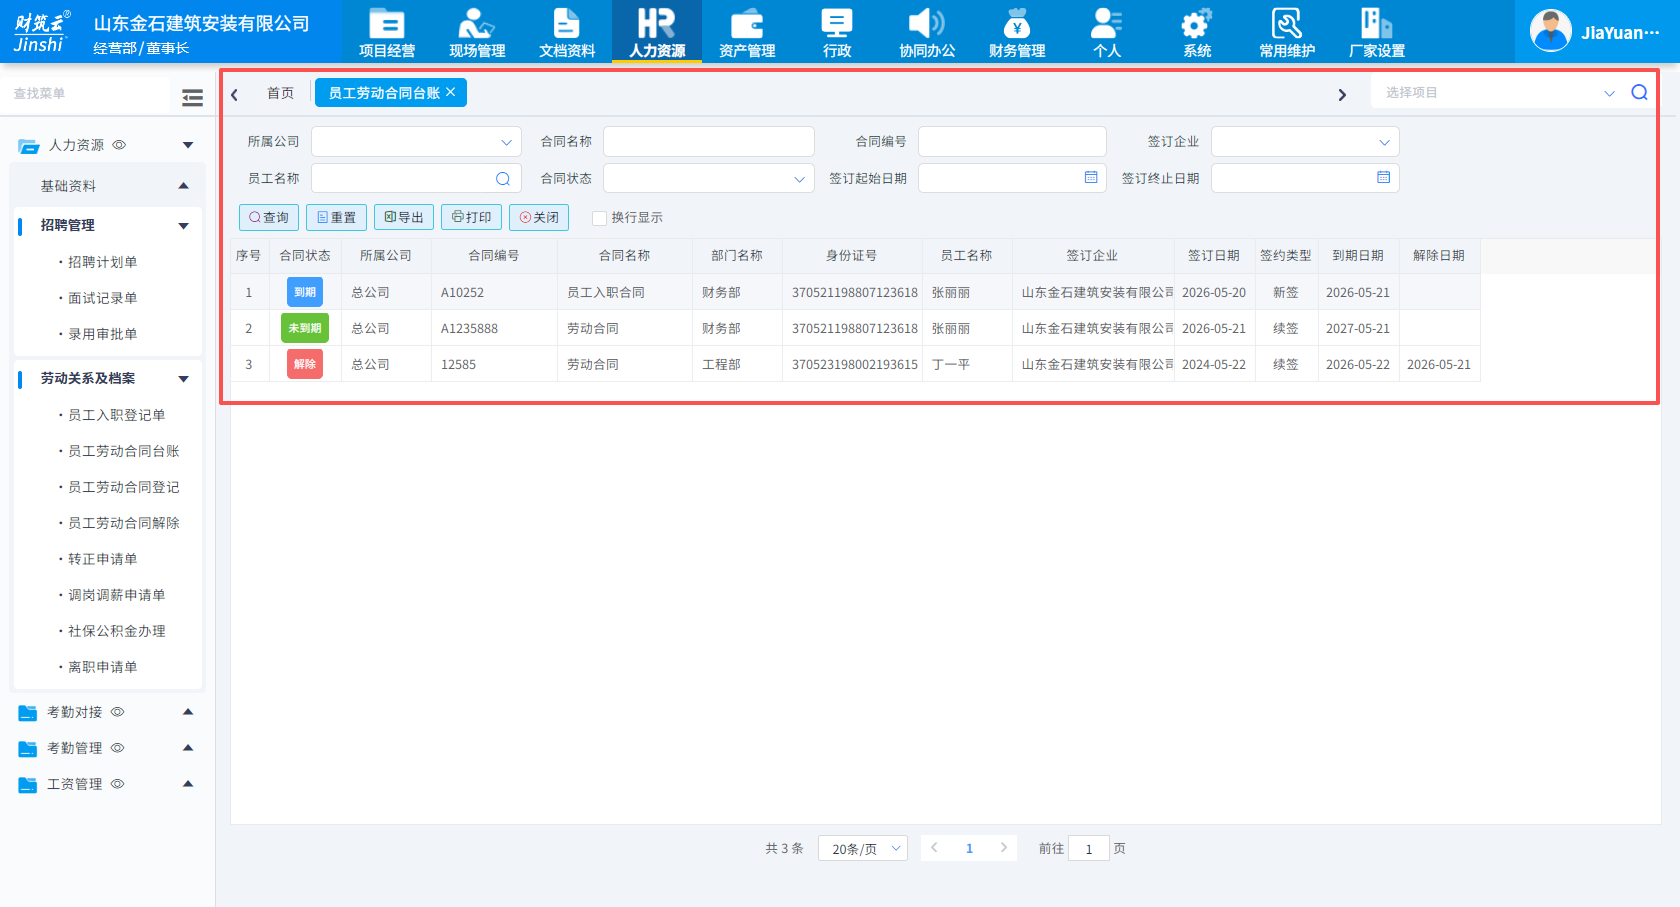Click the 导出 button
The width and height of the screenshot is (1680, 907).
coord(404,217)
